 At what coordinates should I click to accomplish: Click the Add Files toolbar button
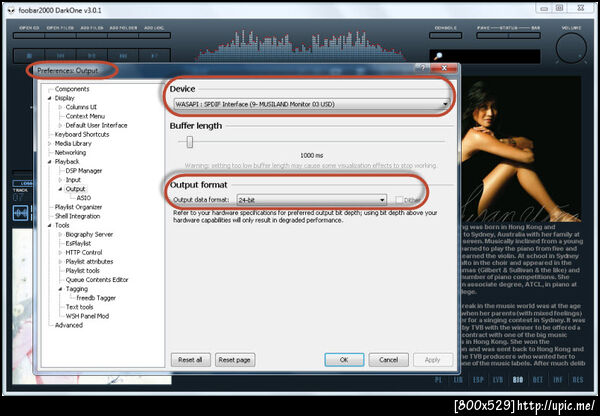point(92,36)
